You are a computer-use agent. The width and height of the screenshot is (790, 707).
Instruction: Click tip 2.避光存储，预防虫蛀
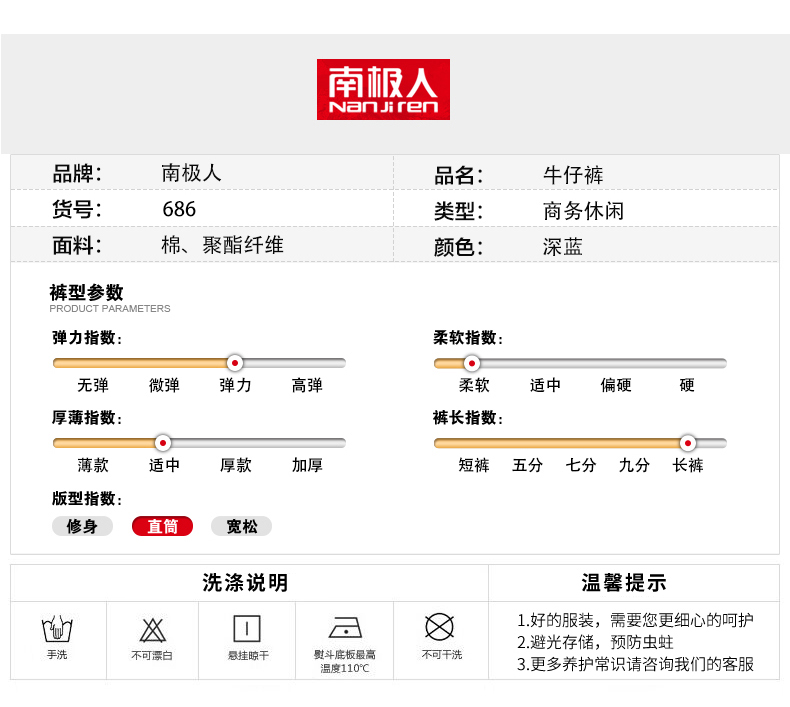point(595,642)
